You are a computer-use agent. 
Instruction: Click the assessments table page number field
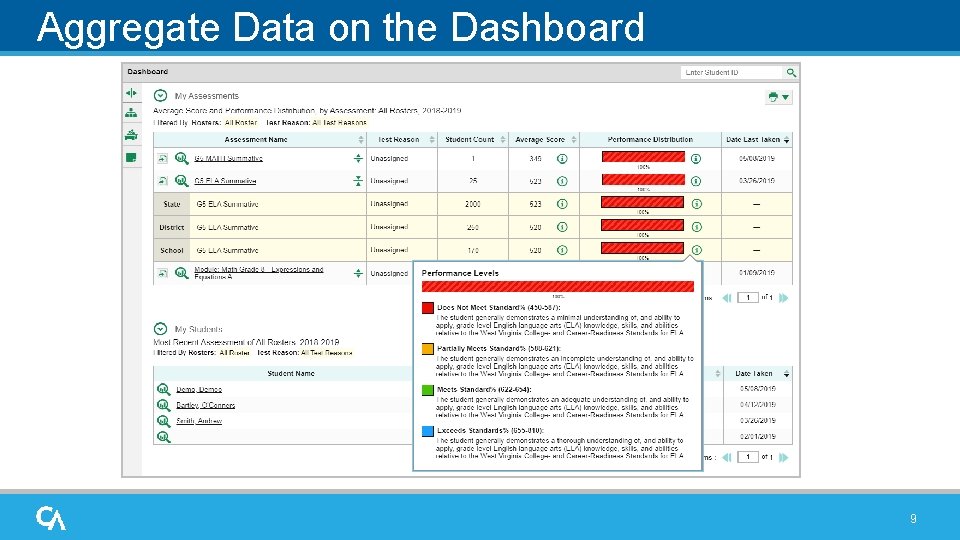point(748,298)
